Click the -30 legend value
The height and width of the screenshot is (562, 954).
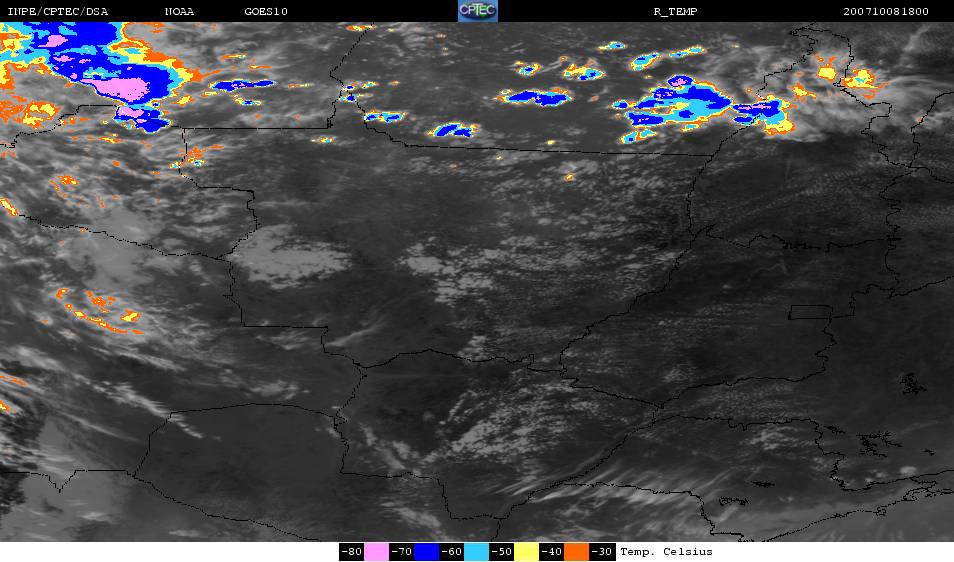click(x=602, y=552)
